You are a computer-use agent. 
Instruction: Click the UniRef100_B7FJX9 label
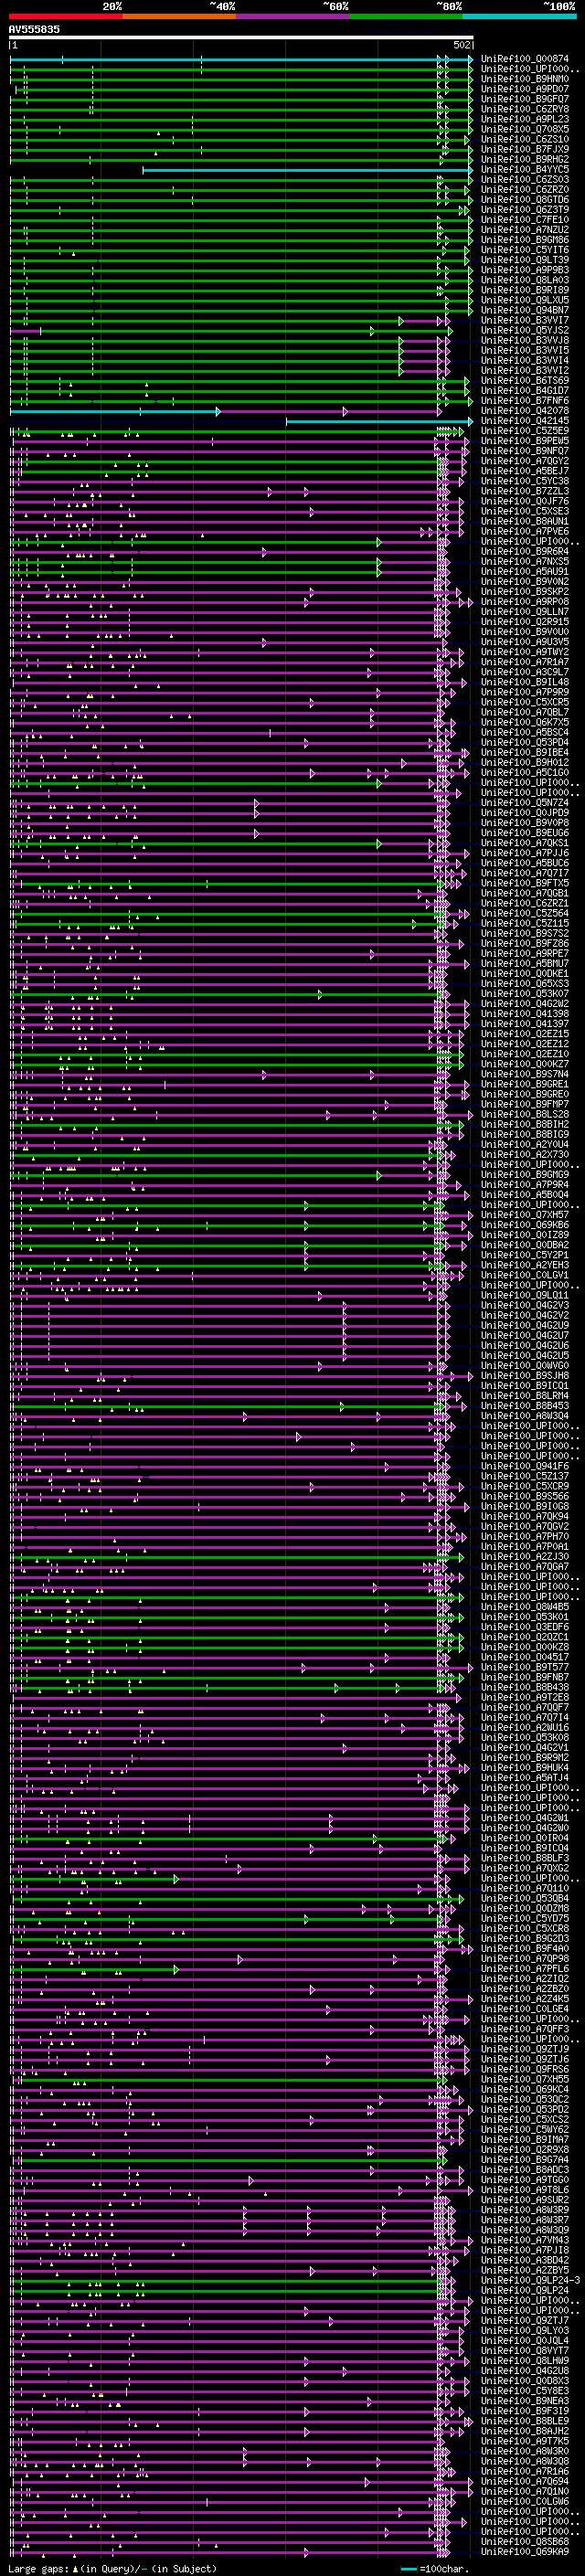(525, 149)
